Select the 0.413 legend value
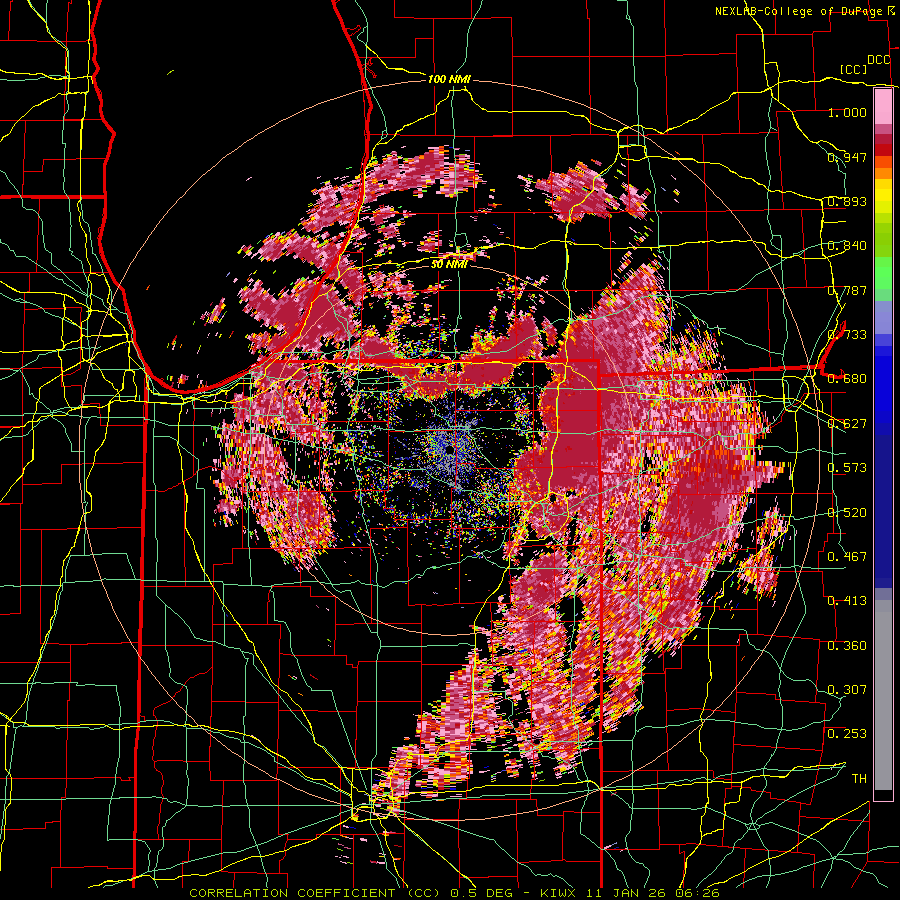This screenshot has width=900, height=900. (847, 601)
